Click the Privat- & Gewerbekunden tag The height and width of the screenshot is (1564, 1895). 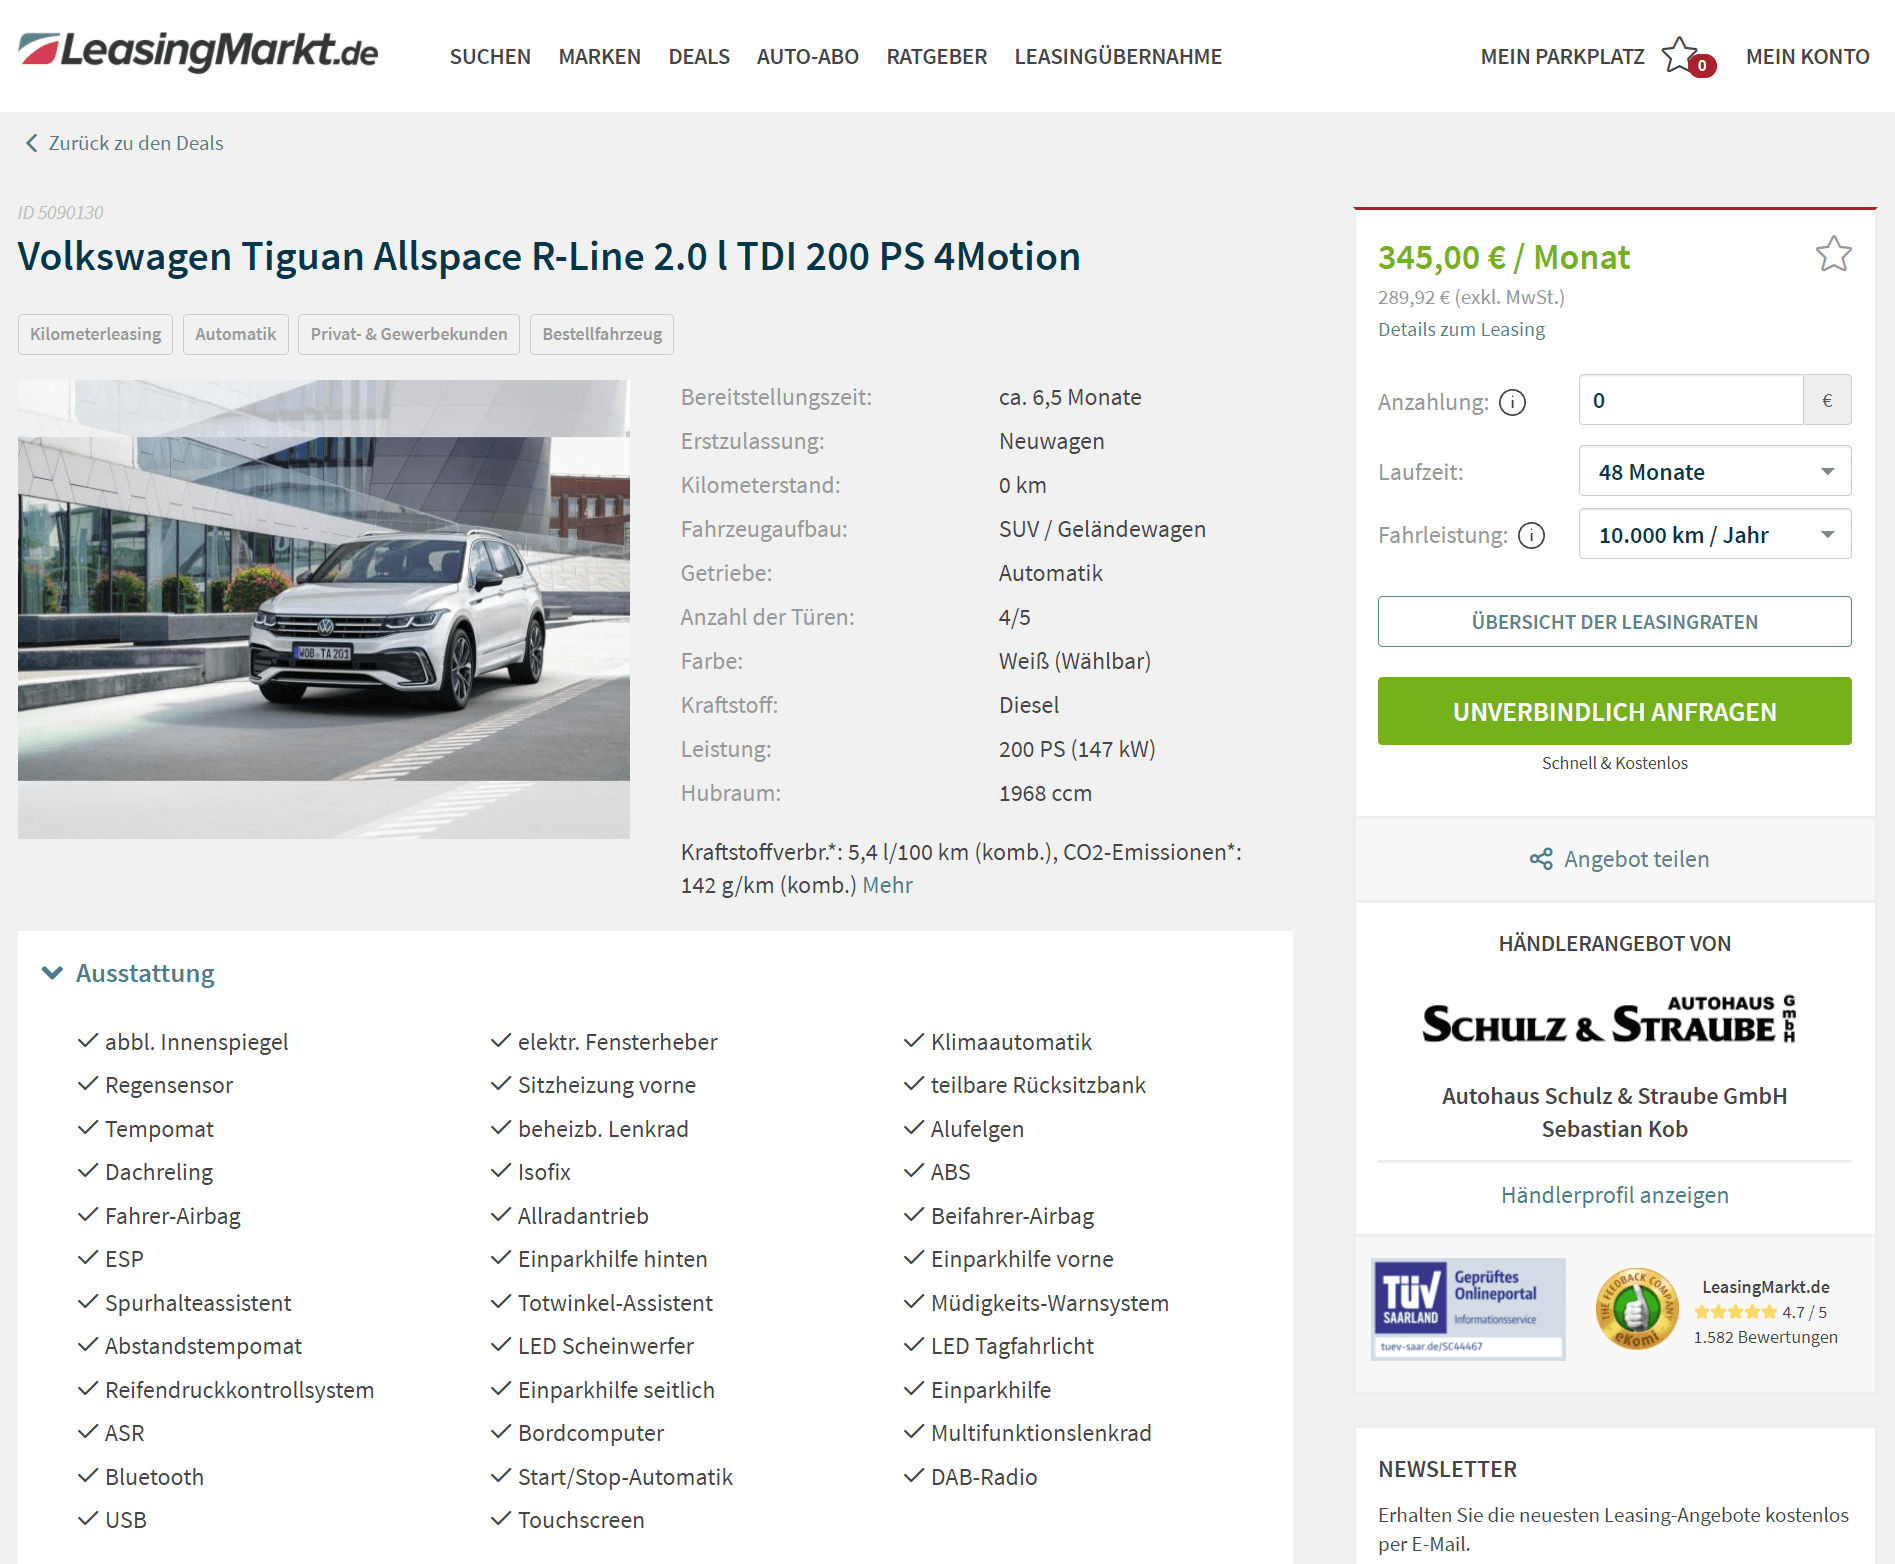point(408,334)
